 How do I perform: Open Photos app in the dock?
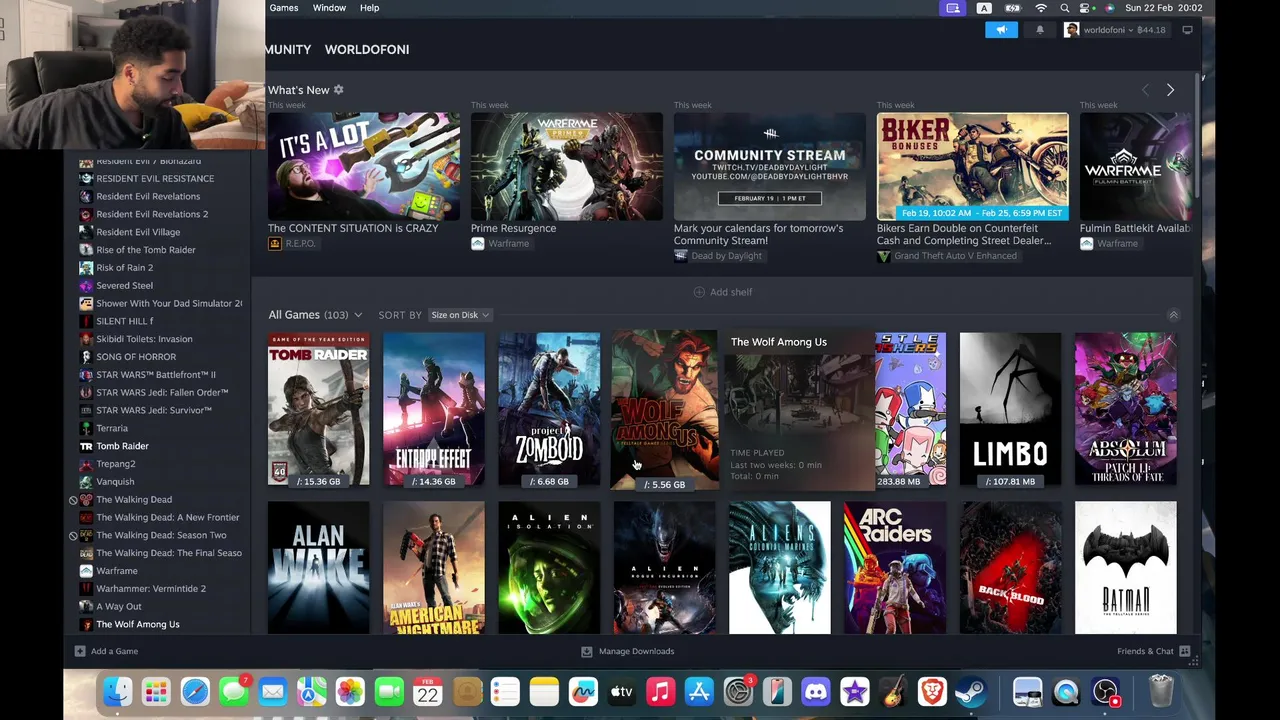[x=350, y=692]
